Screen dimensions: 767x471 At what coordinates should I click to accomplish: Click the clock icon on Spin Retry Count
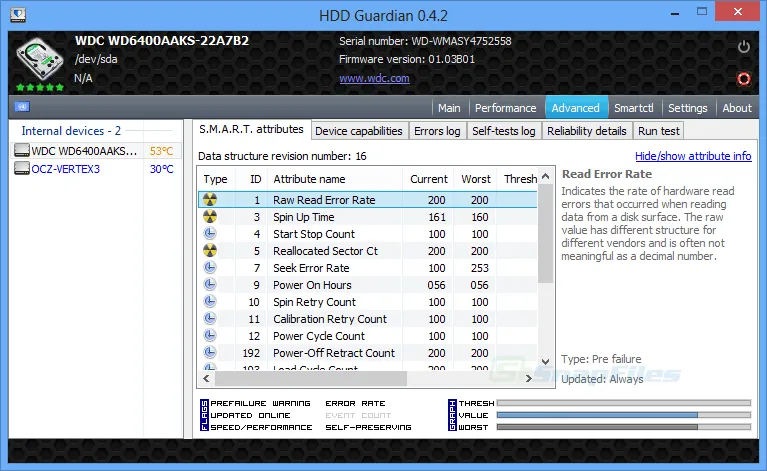pos(210,301)
